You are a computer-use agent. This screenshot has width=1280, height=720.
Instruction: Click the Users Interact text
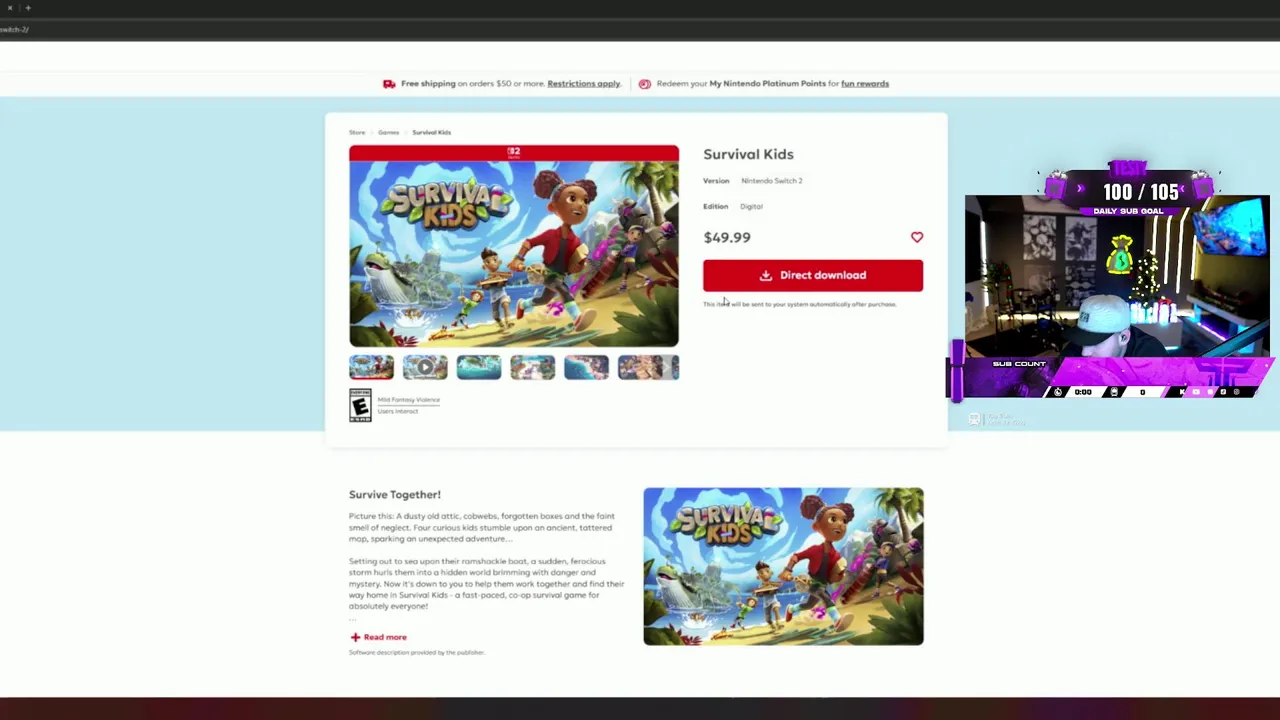click(398, 411)
